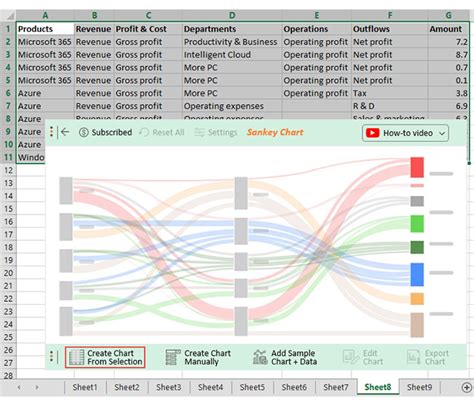The height and width of the screenshot is (406, 474).
Task: Click the Tax cell in Outflows
Action: pyautogui.click(x=390, y=93)
